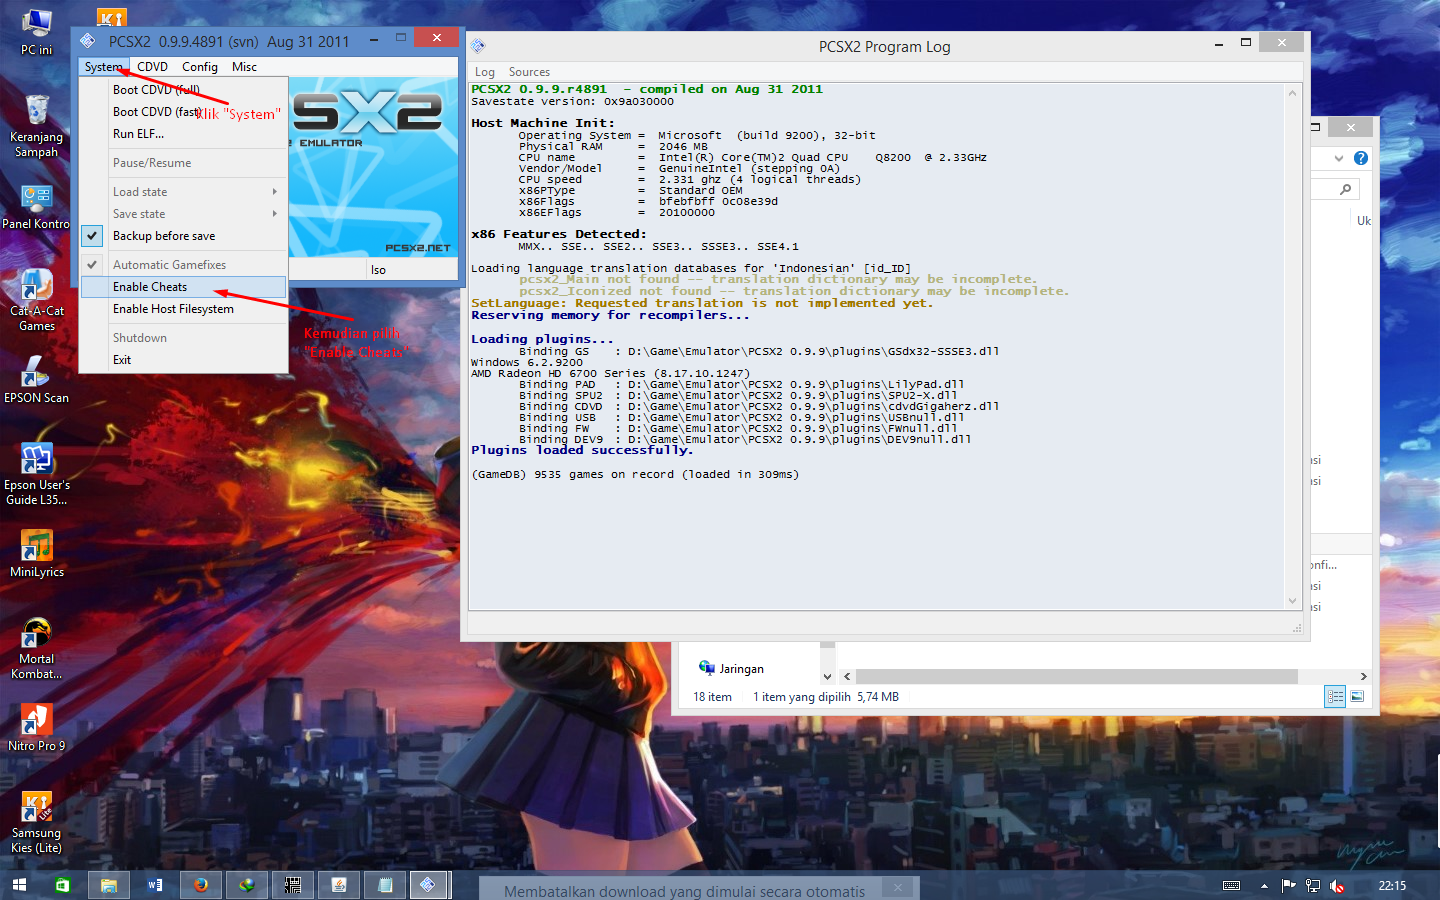Toggle Backup before save option
This screenshot has width=1440, height=900.
(183, 236)
